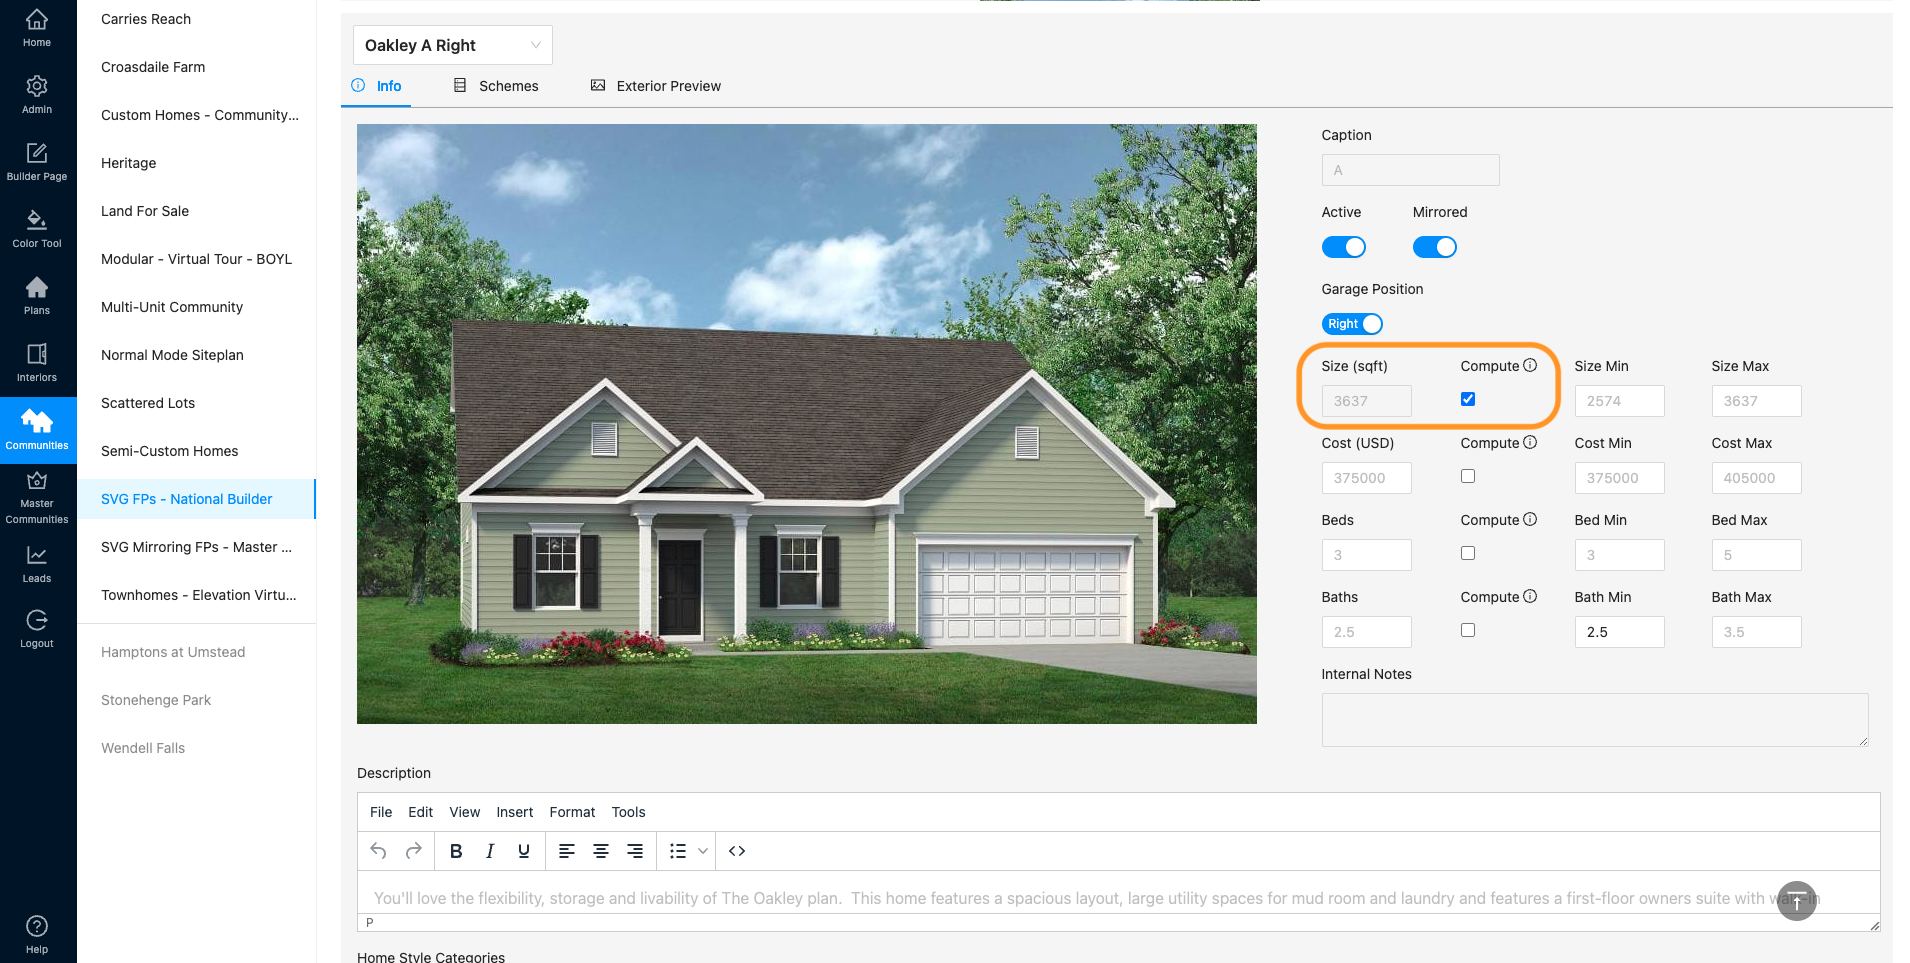This screenshot has height=963, width=1910.
Task: Toggle underline formatting
Action: pyautogui.click(x=524, y=851)
